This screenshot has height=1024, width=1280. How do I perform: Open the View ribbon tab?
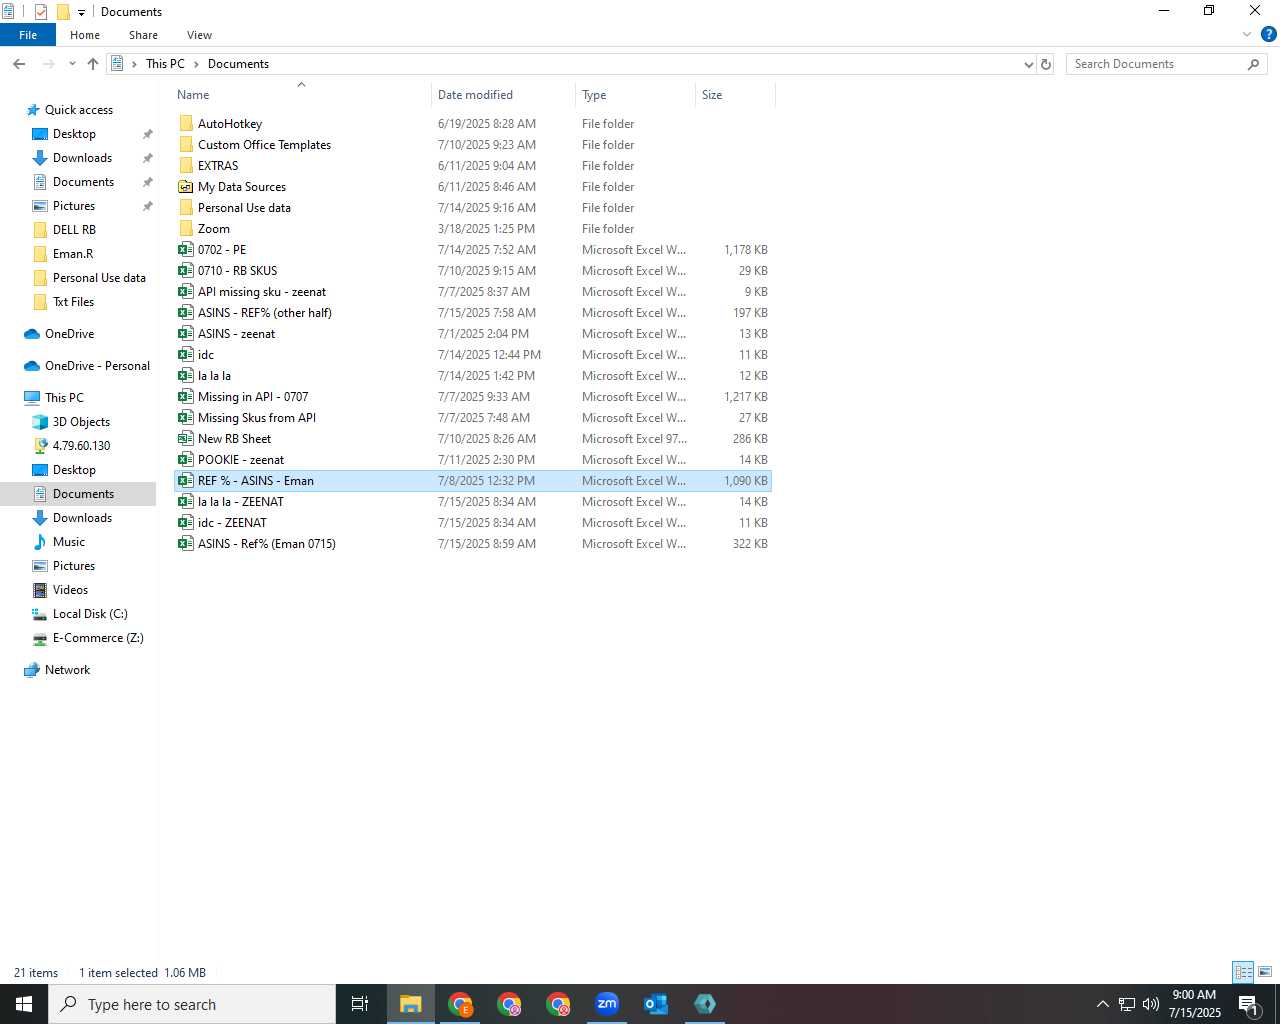tap(199, 35)
